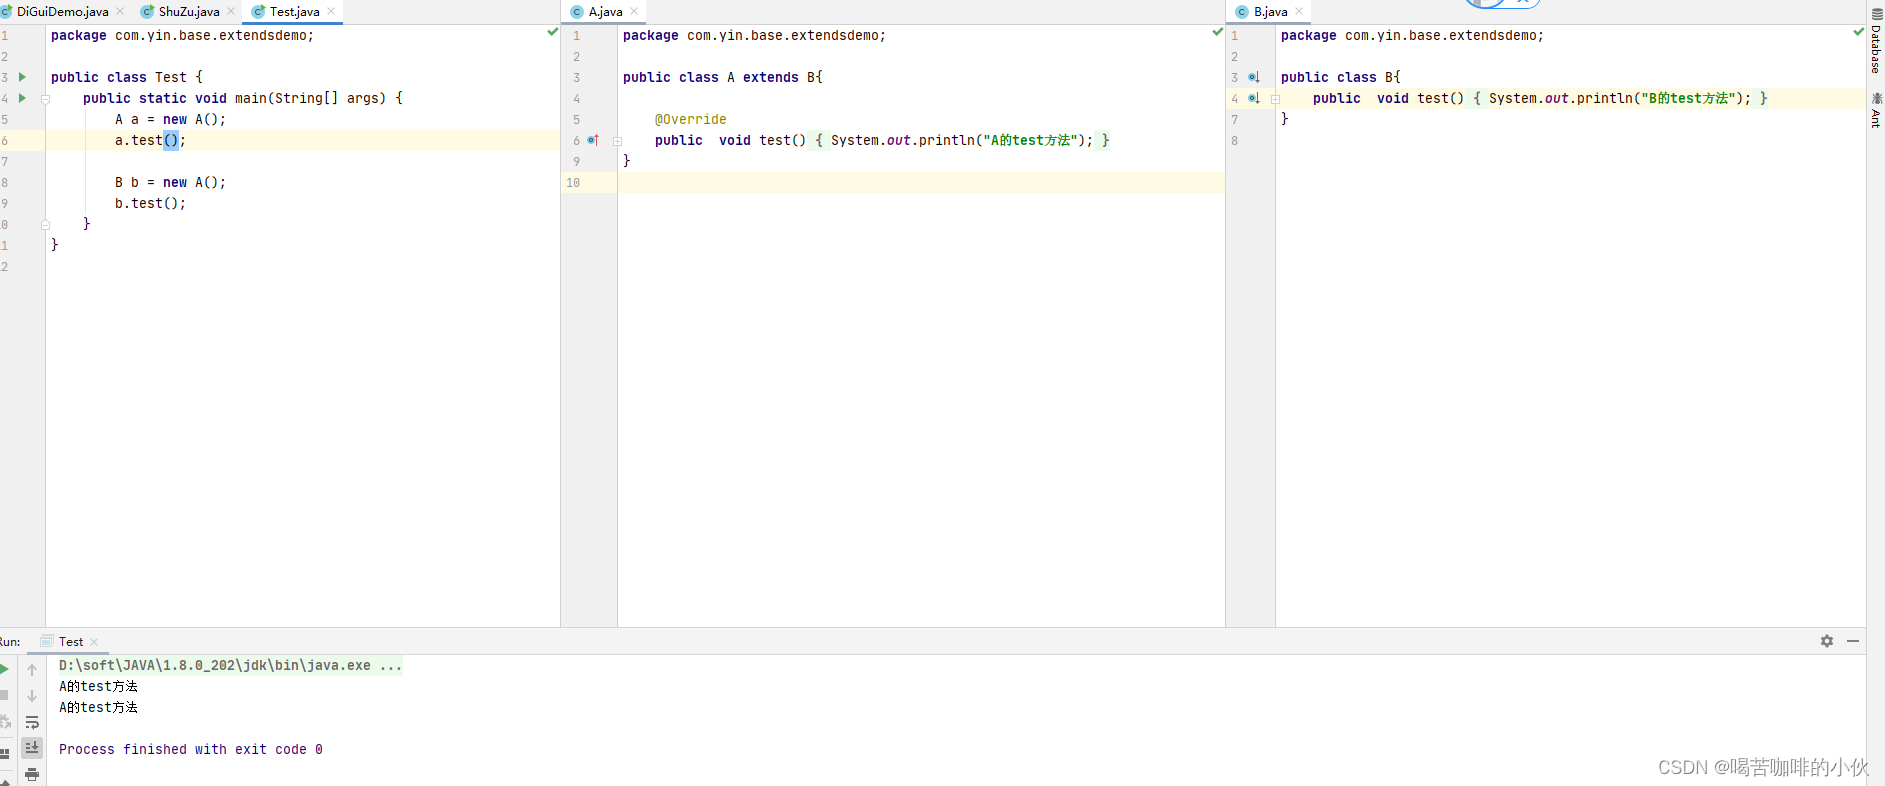The height and width of the screenshot is (786, 1885).
Task: Click overridden marker beside B.java test method
Action: coord(1253,98)
